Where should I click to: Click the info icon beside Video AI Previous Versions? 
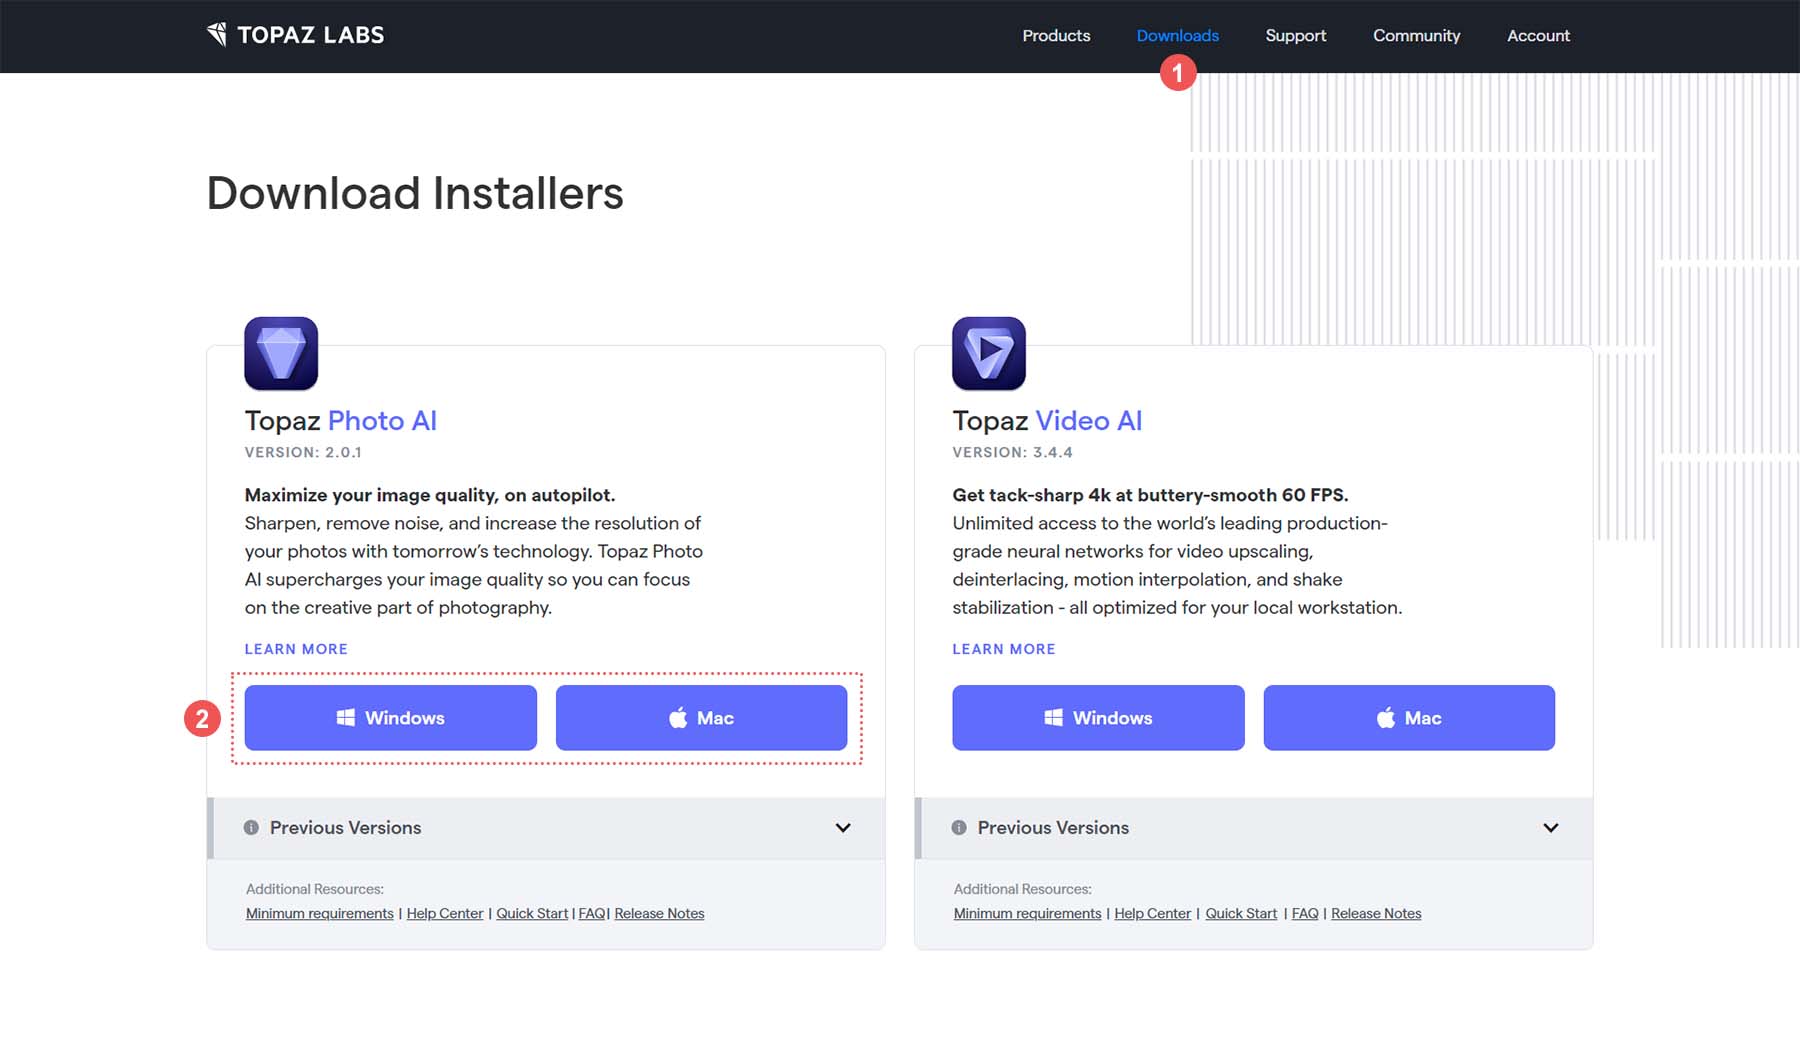click(x=959, y=828)
